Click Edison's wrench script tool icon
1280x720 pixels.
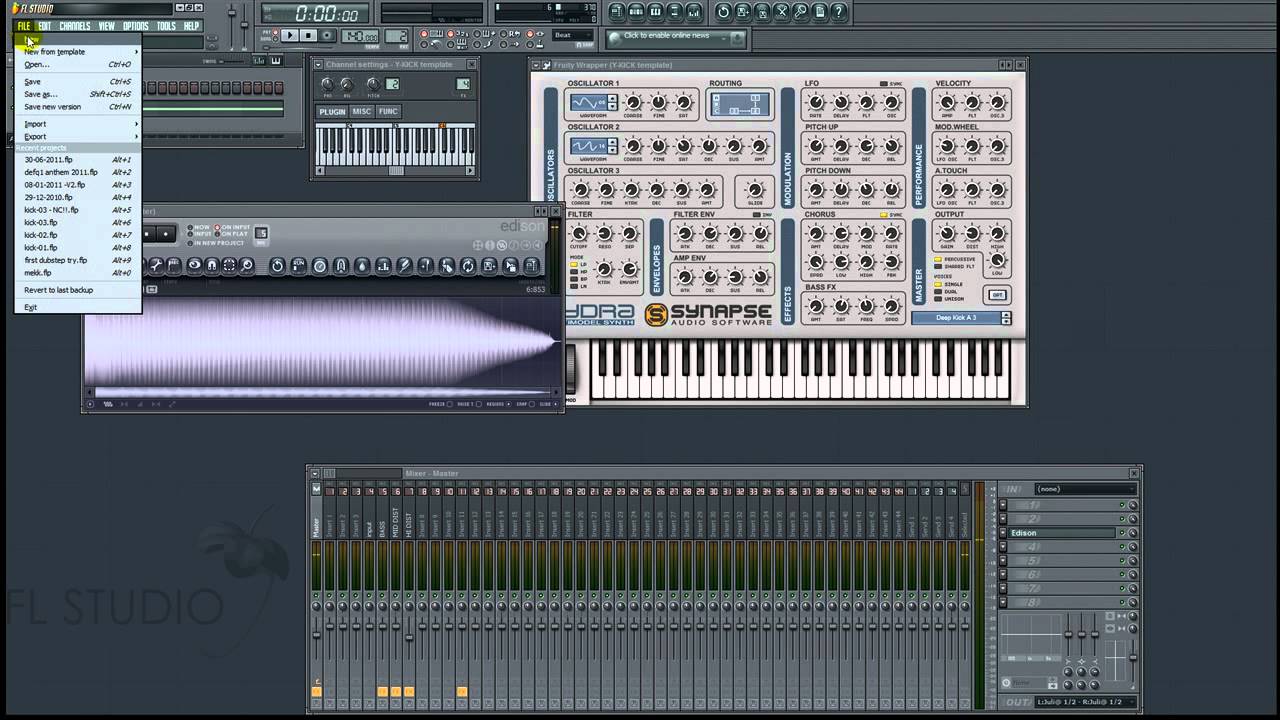pyautogui.click(x=156, y=266)
